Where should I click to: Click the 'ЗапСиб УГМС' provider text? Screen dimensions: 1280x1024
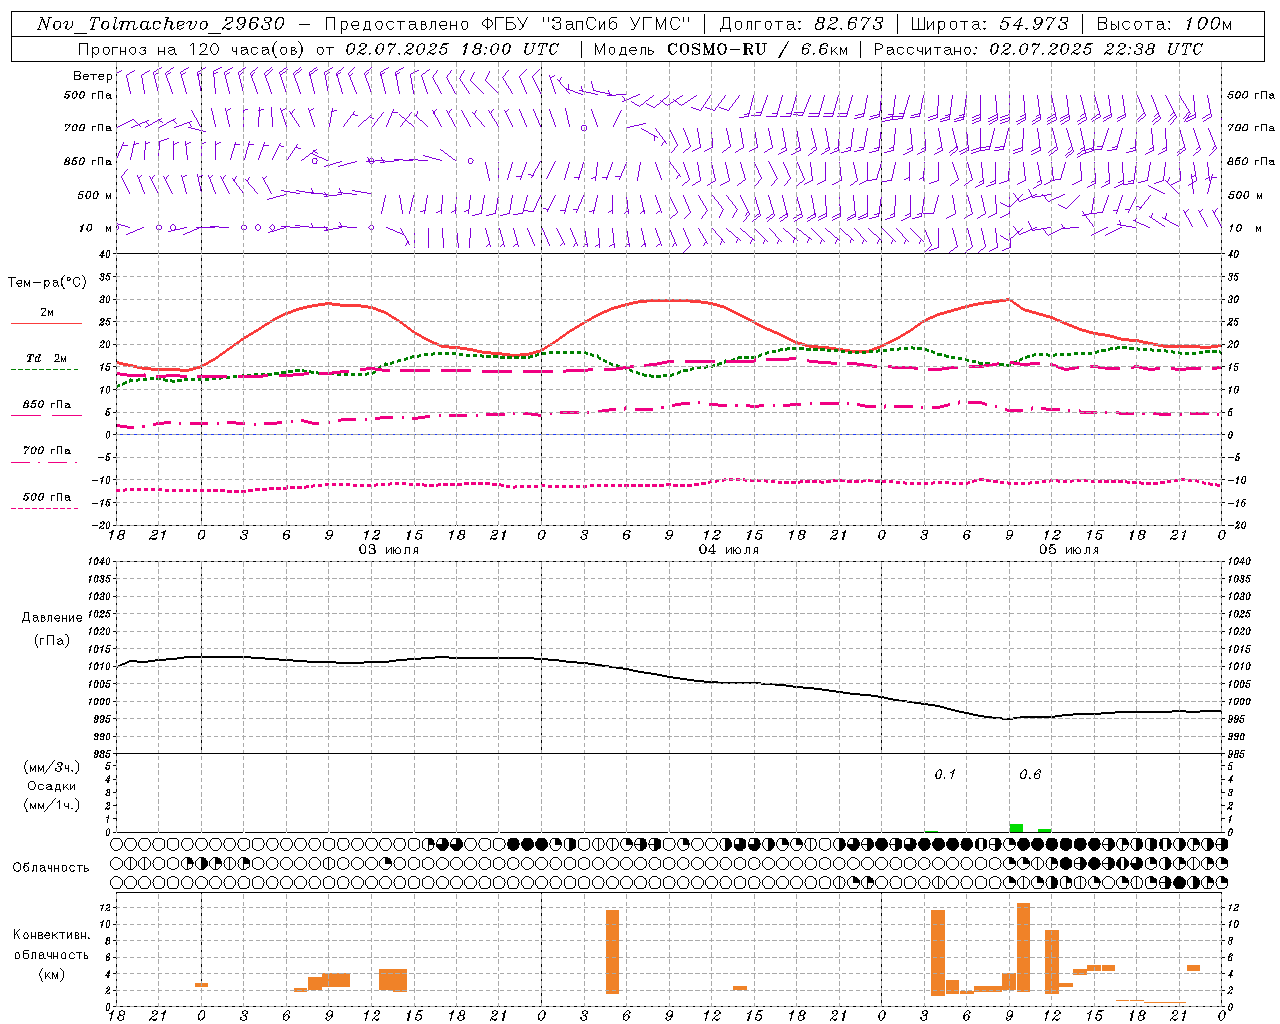[x=616, y=24]
